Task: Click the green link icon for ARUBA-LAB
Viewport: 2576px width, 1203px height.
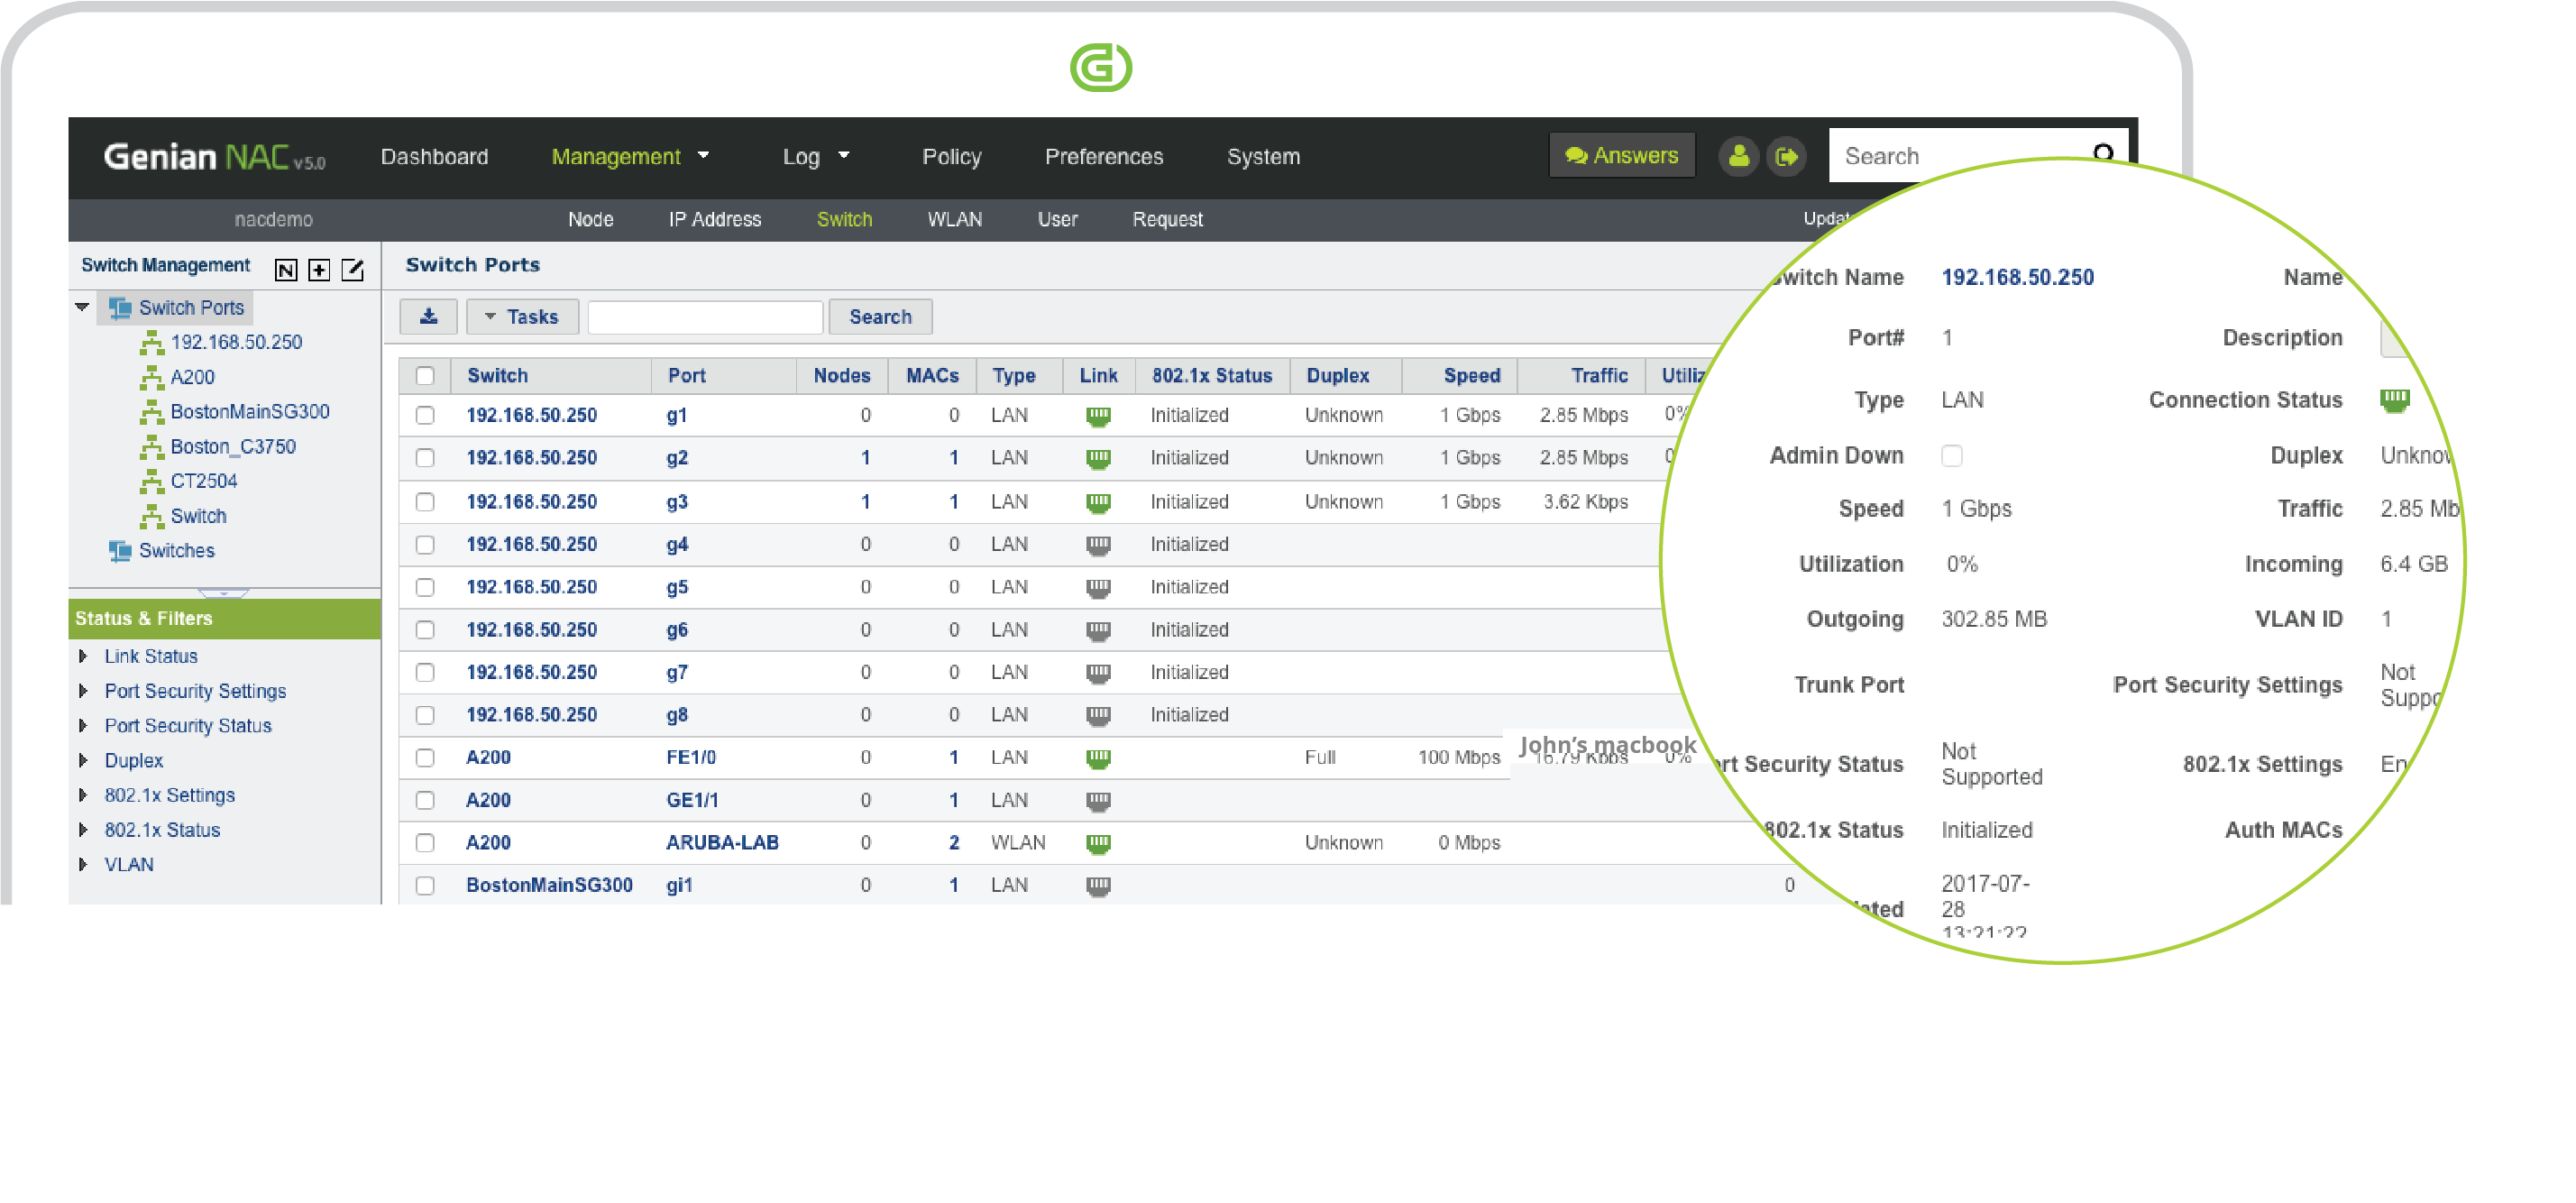Action: 1098,843
